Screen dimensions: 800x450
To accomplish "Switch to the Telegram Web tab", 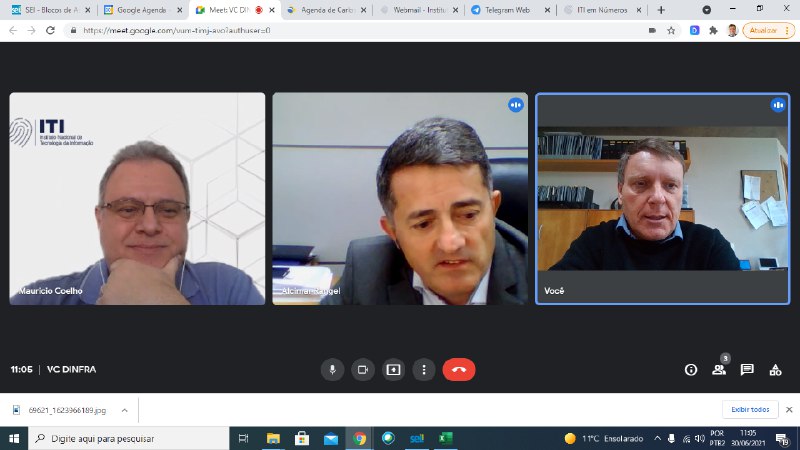I will tap(508, 9).
